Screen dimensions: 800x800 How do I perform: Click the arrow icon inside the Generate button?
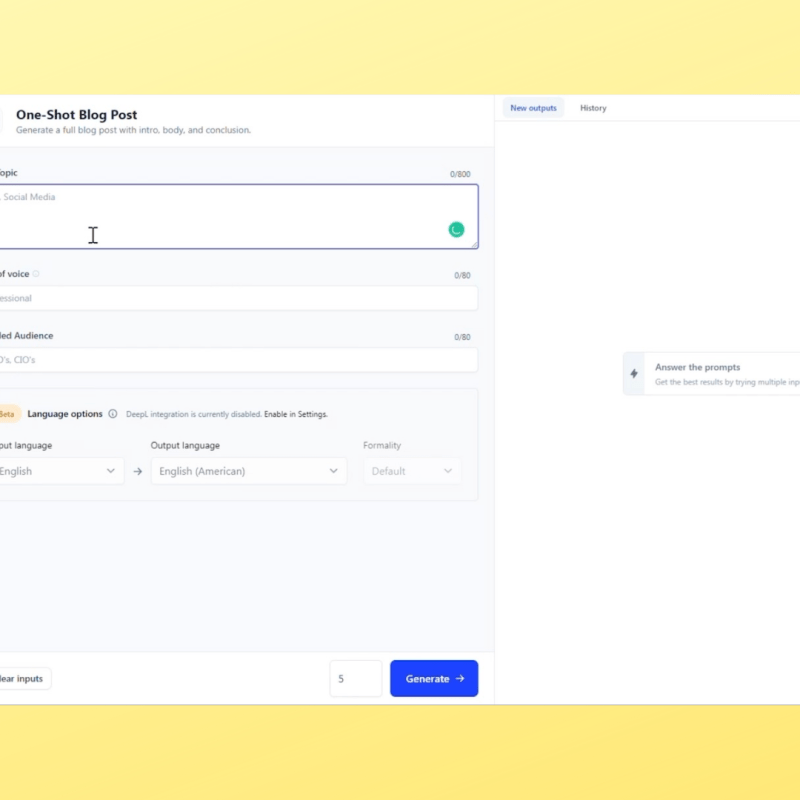[x=458, y=678]
